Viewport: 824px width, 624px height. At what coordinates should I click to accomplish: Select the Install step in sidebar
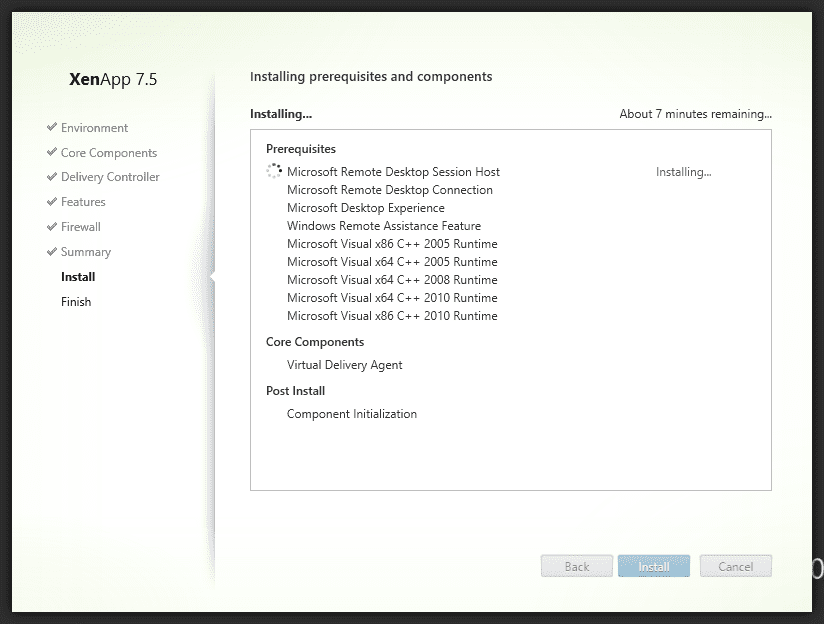(78, 277)
